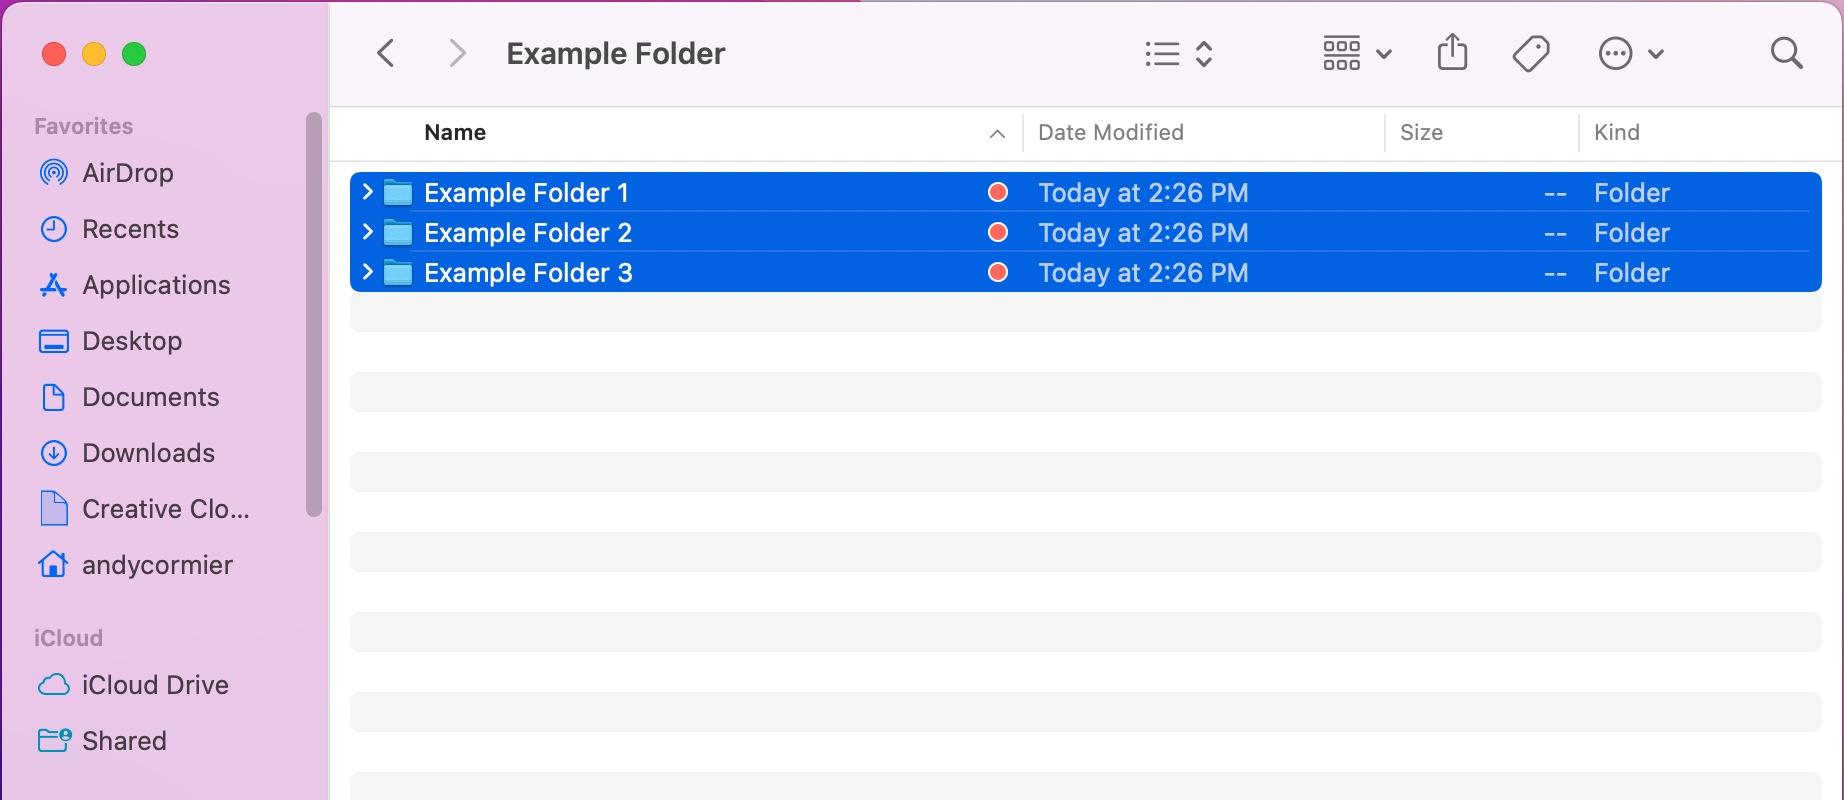Click the Kind value of Example Folder 1
1844x800 pixels.
click(x=1631, y=193)
